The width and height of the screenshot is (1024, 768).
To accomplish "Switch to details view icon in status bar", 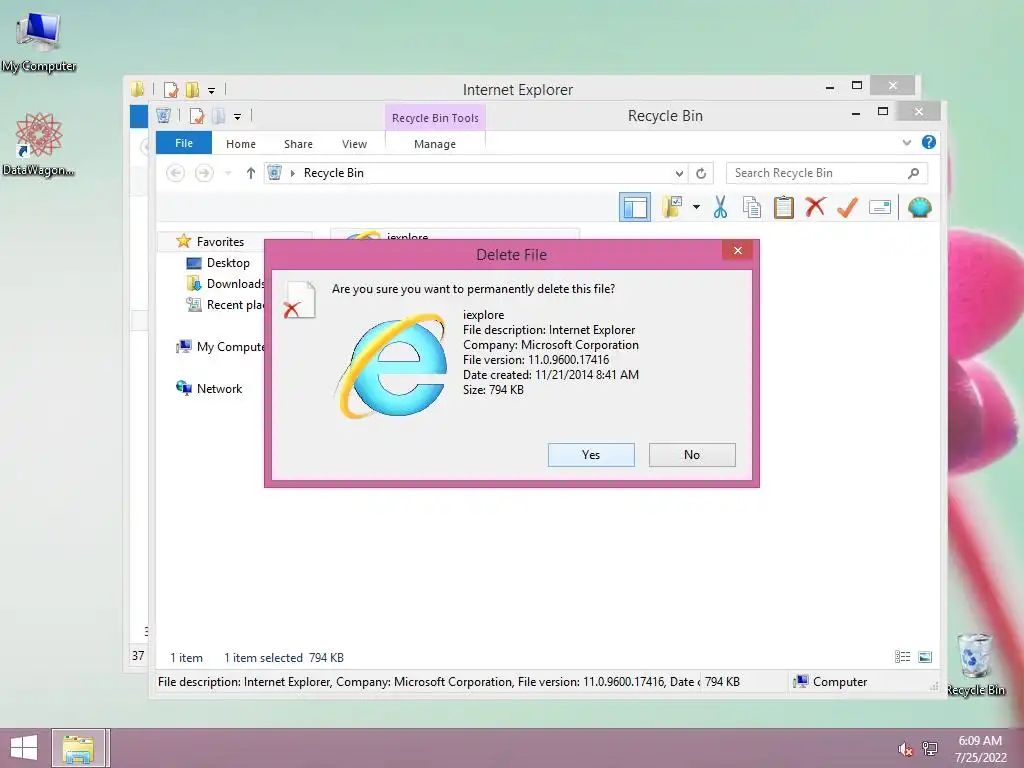I will pyautogui.click(x=903, y=657).
